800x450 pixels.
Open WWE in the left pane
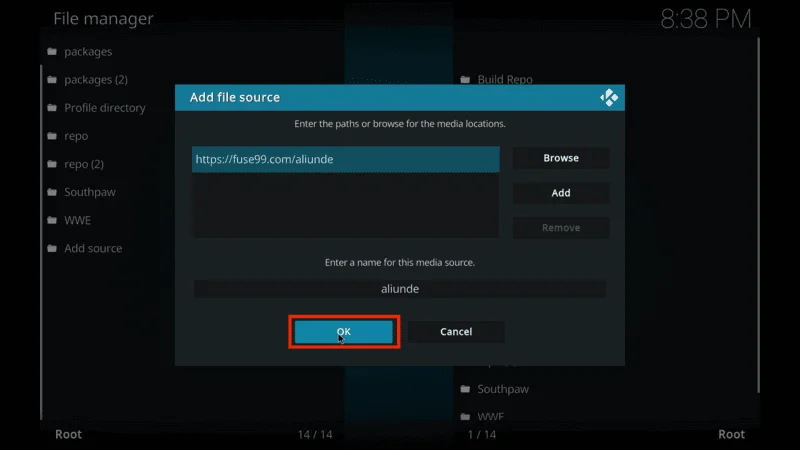78,220
